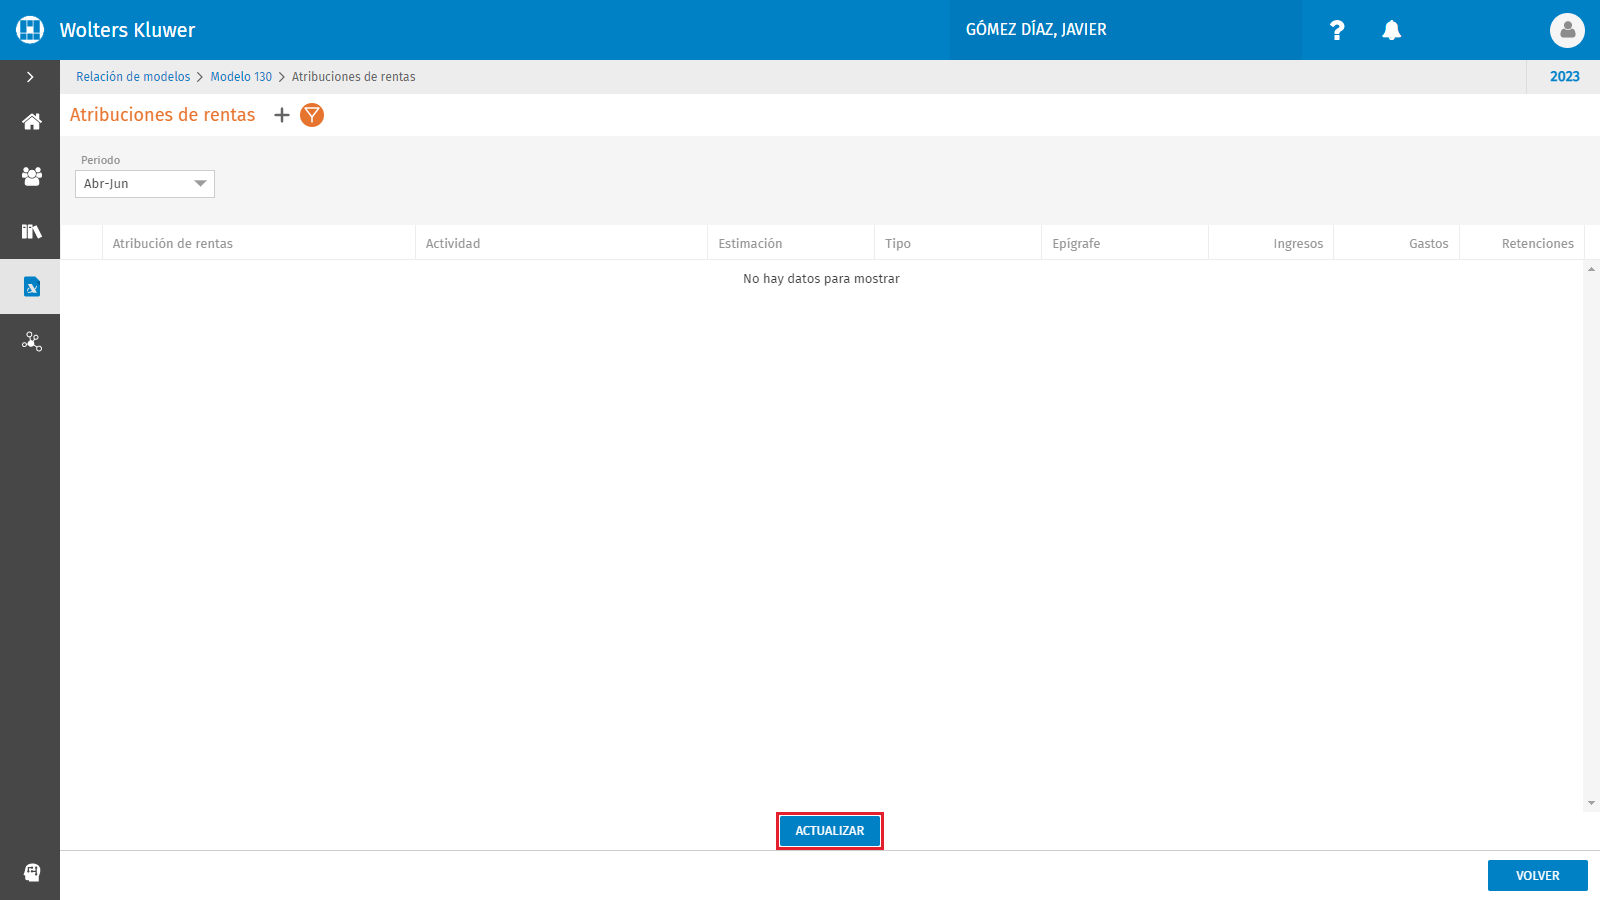
Task: Click the table scrollbar up arrow
Action: (1591, 269)
